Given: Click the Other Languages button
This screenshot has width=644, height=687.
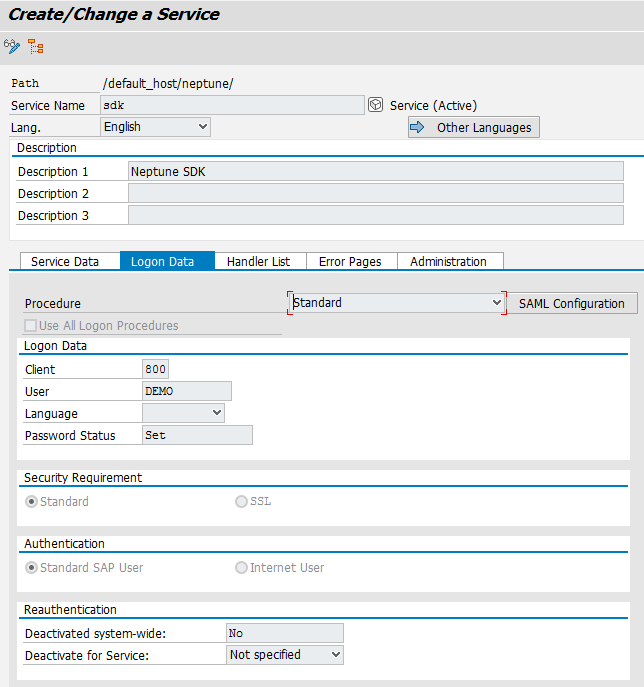Looking at the screenshot, I should [x=473, y=127].
